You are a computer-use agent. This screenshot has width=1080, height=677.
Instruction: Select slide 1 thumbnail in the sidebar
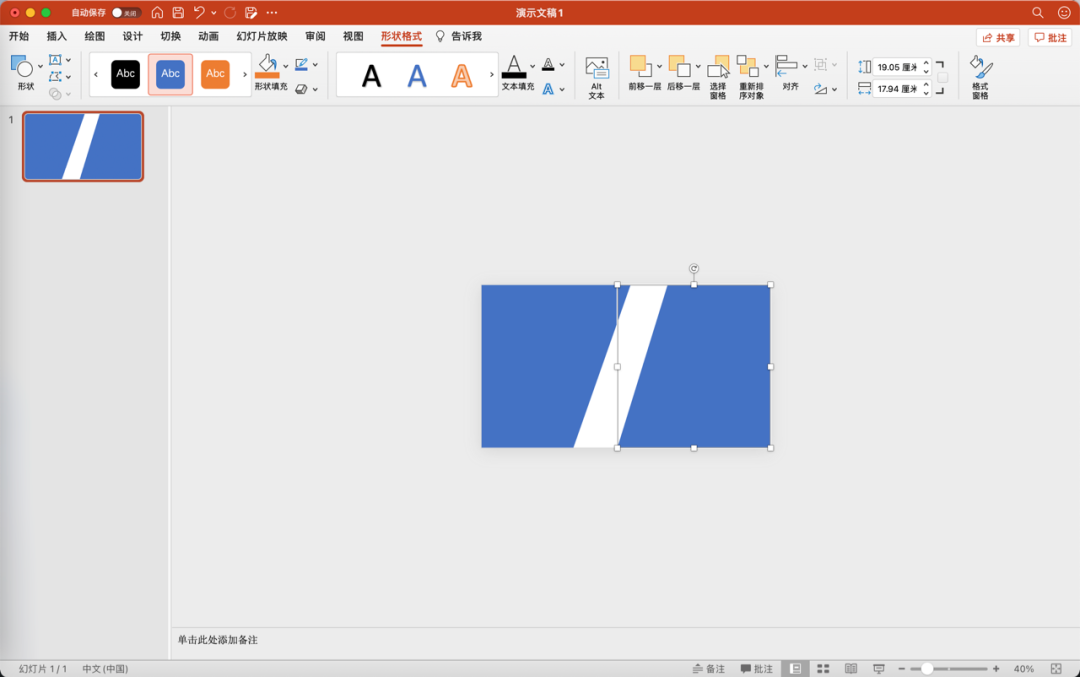coord(83,146)
